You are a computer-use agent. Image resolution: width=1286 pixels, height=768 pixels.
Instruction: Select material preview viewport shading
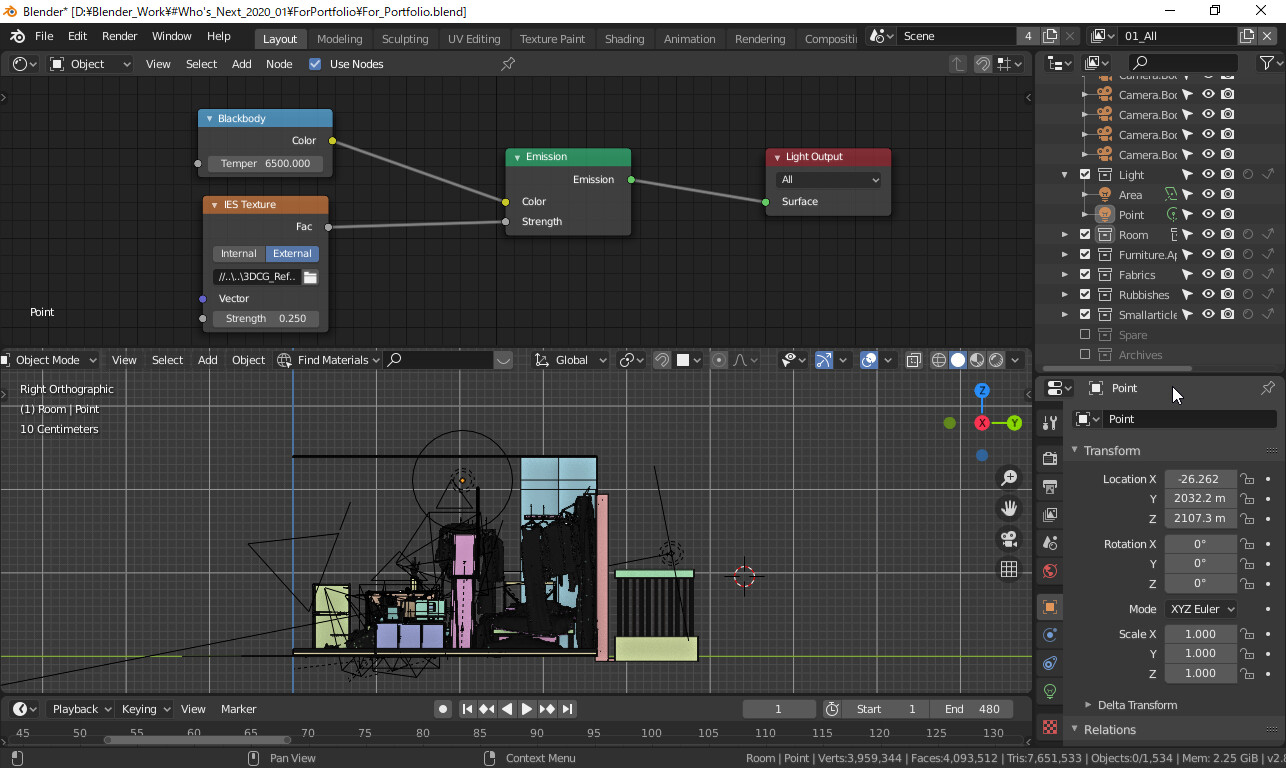[x=976, y=360]
